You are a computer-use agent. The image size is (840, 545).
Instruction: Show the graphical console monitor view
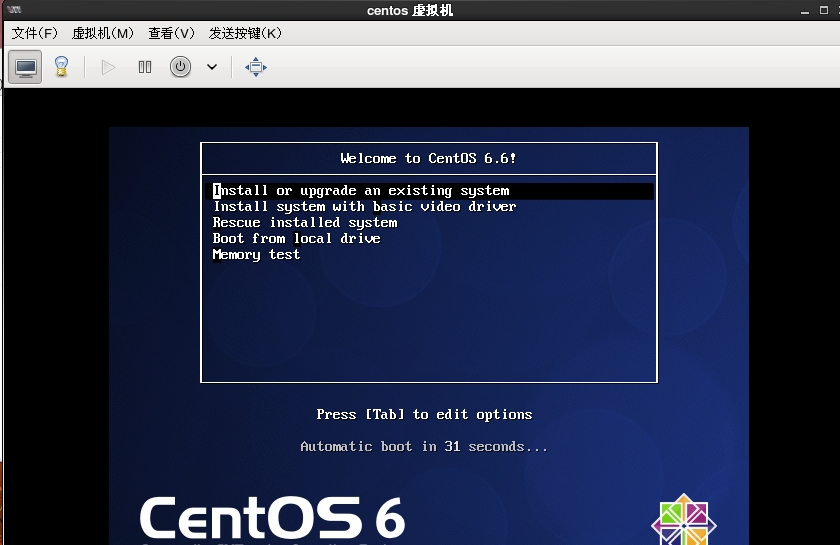[x=25, y=67]
